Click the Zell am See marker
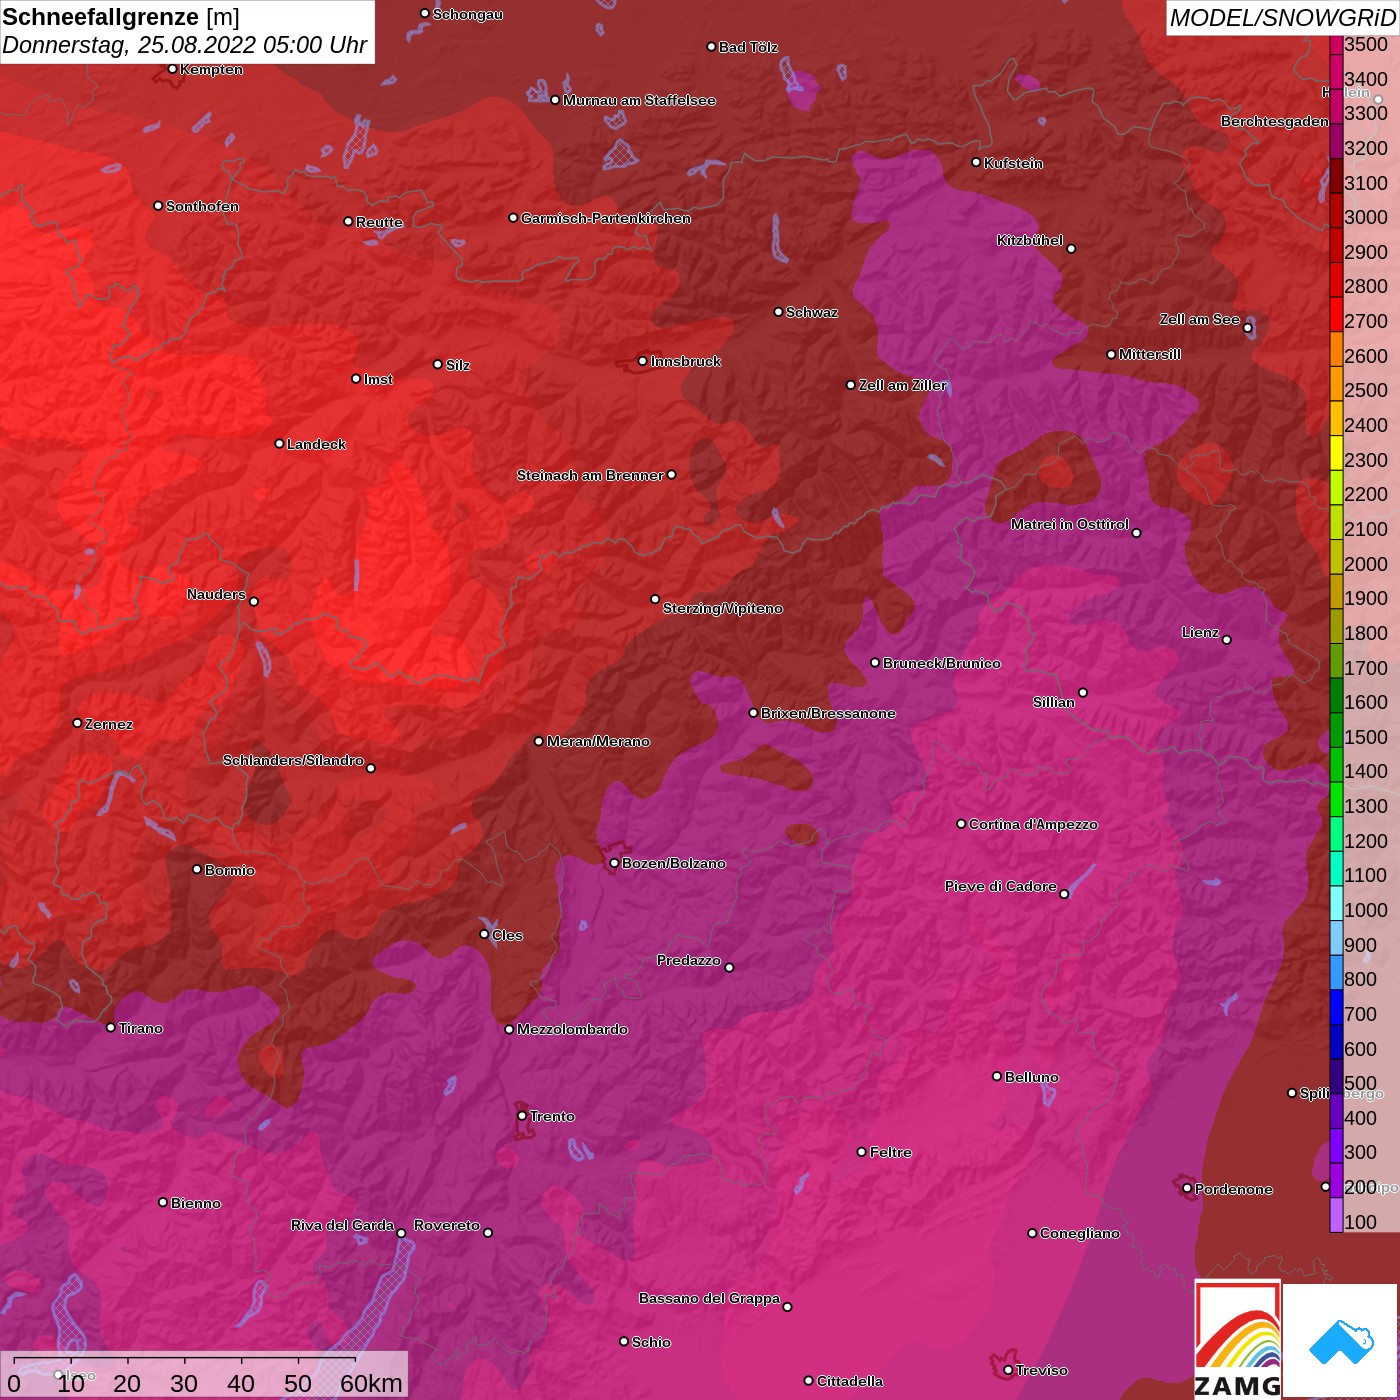Image resolution: width=1400 pixels, height=1400 pixels. click(x=1247, y=327)
